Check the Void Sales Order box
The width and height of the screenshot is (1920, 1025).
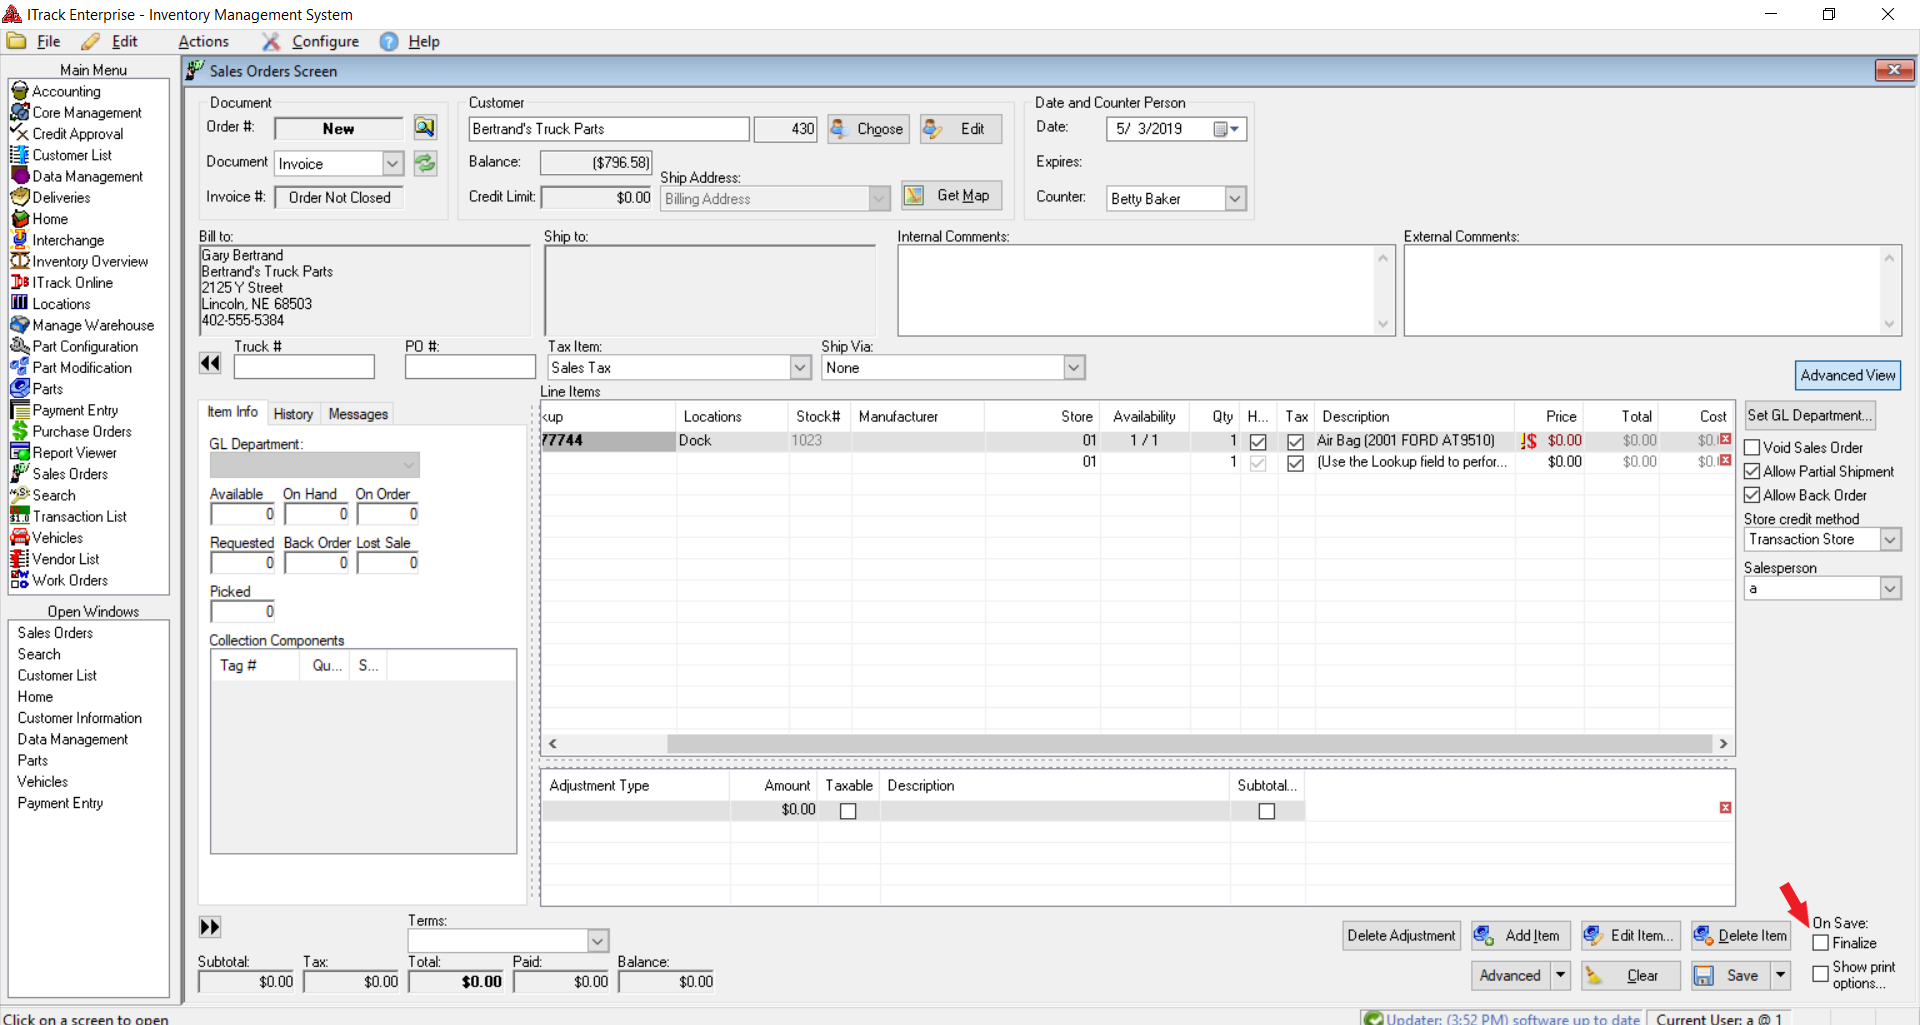pos(1753,448)
